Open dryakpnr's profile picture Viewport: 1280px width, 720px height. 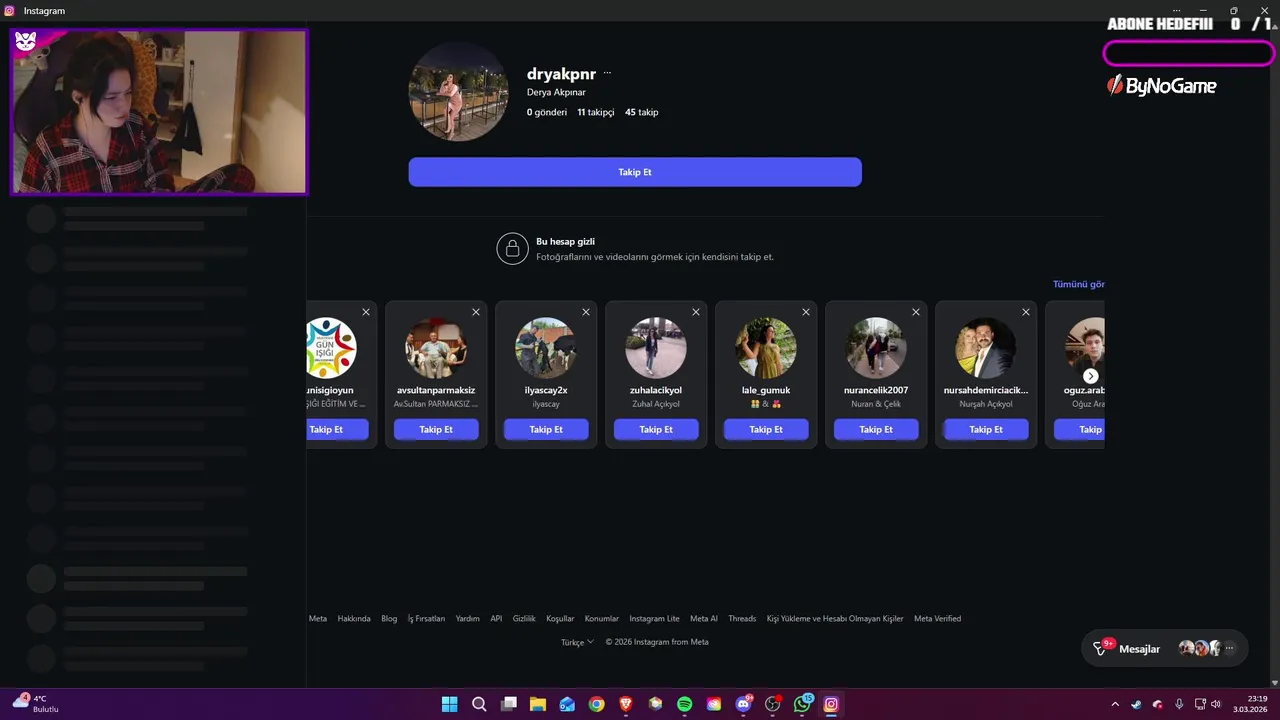(x=459, y=92)
